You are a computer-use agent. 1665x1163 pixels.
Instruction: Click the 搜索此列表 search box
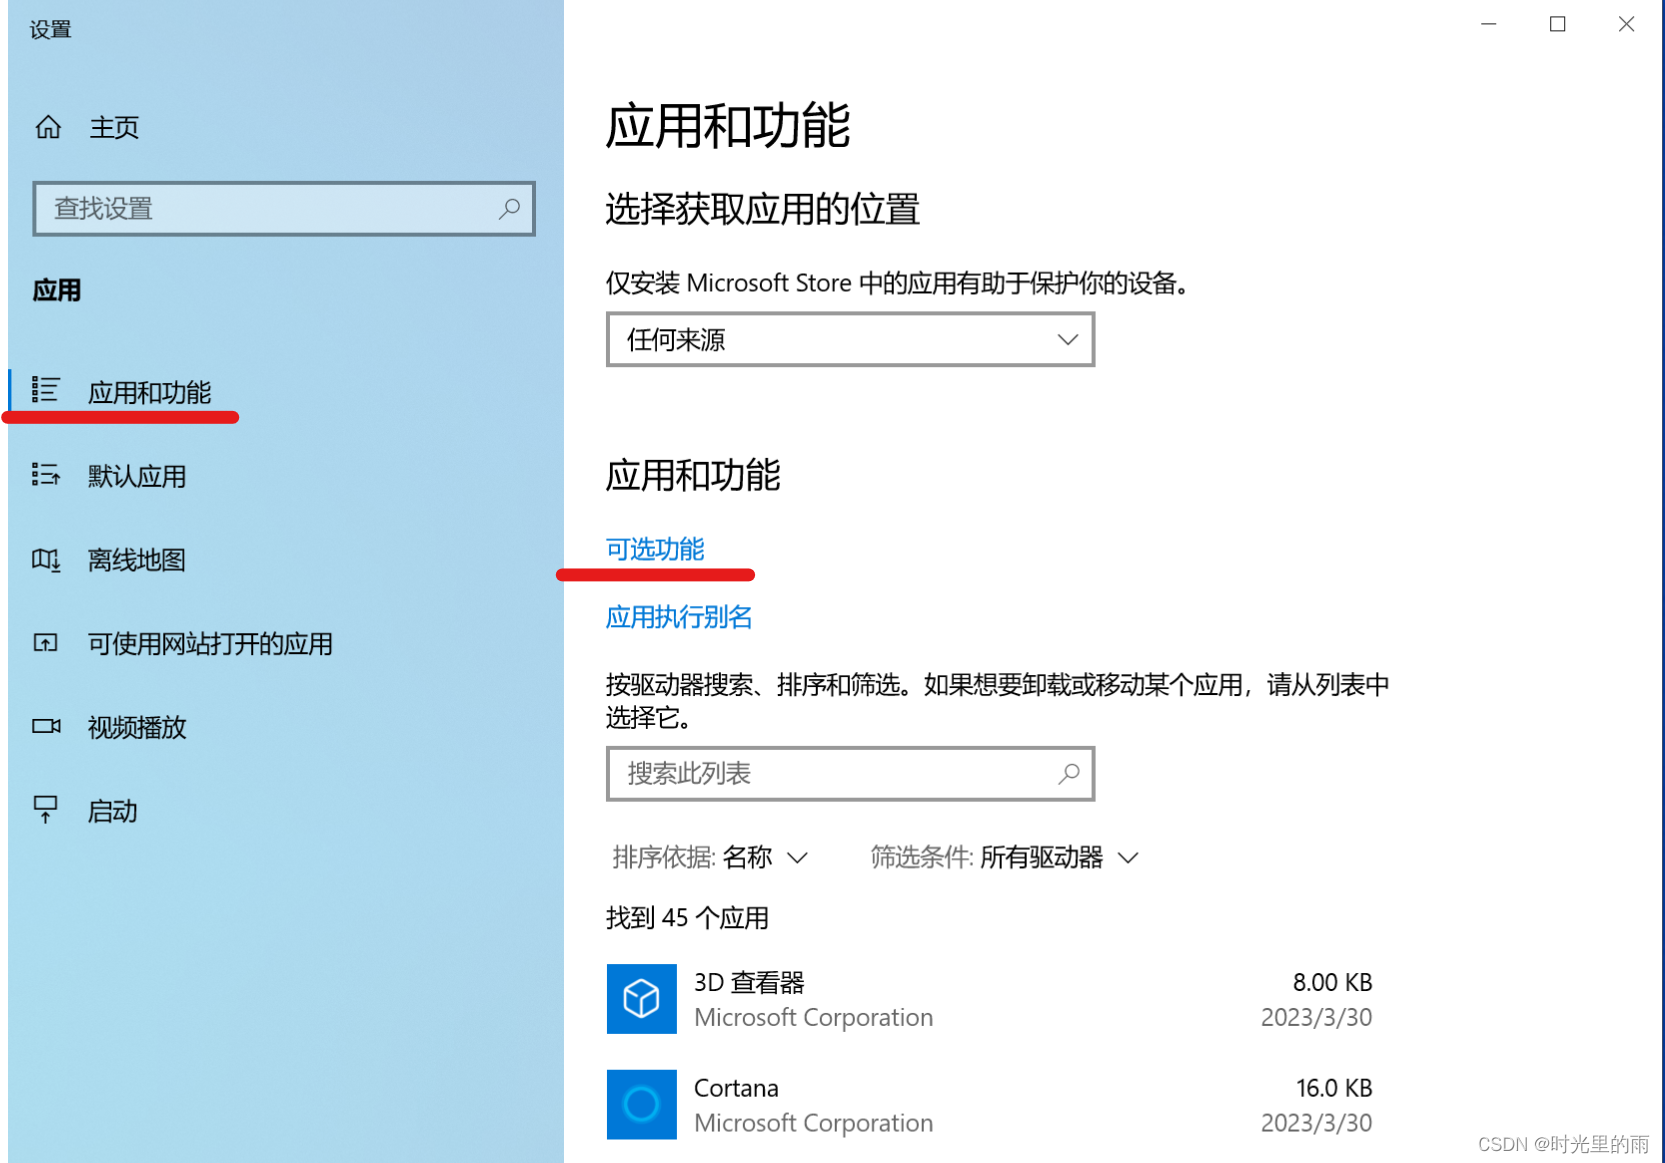click(850, 773)
